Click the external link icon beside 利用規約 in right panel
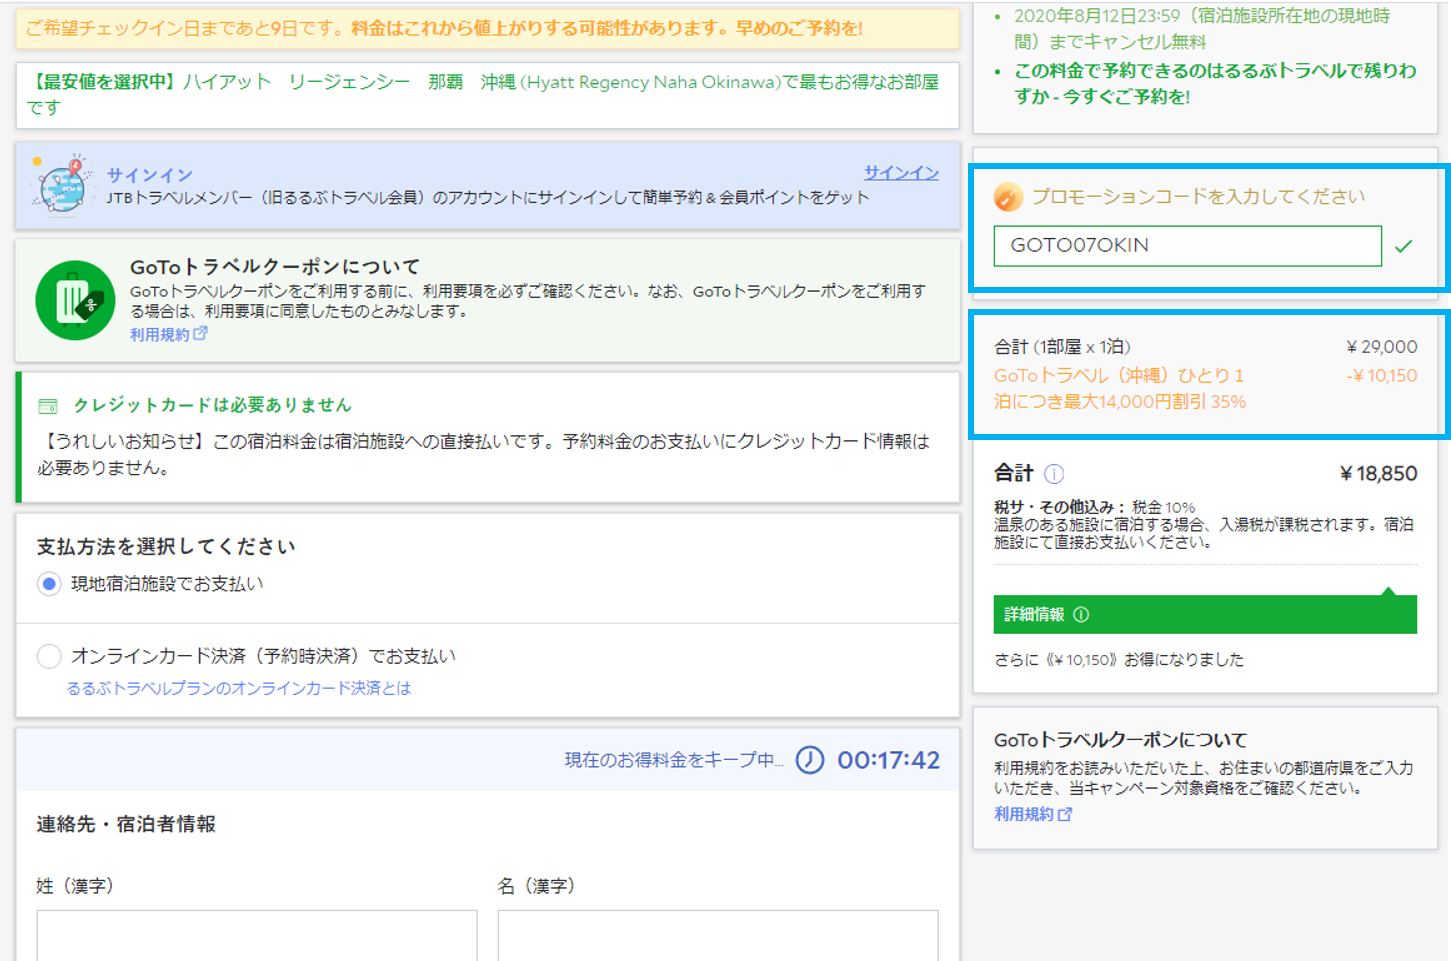 pos(1068,814)
